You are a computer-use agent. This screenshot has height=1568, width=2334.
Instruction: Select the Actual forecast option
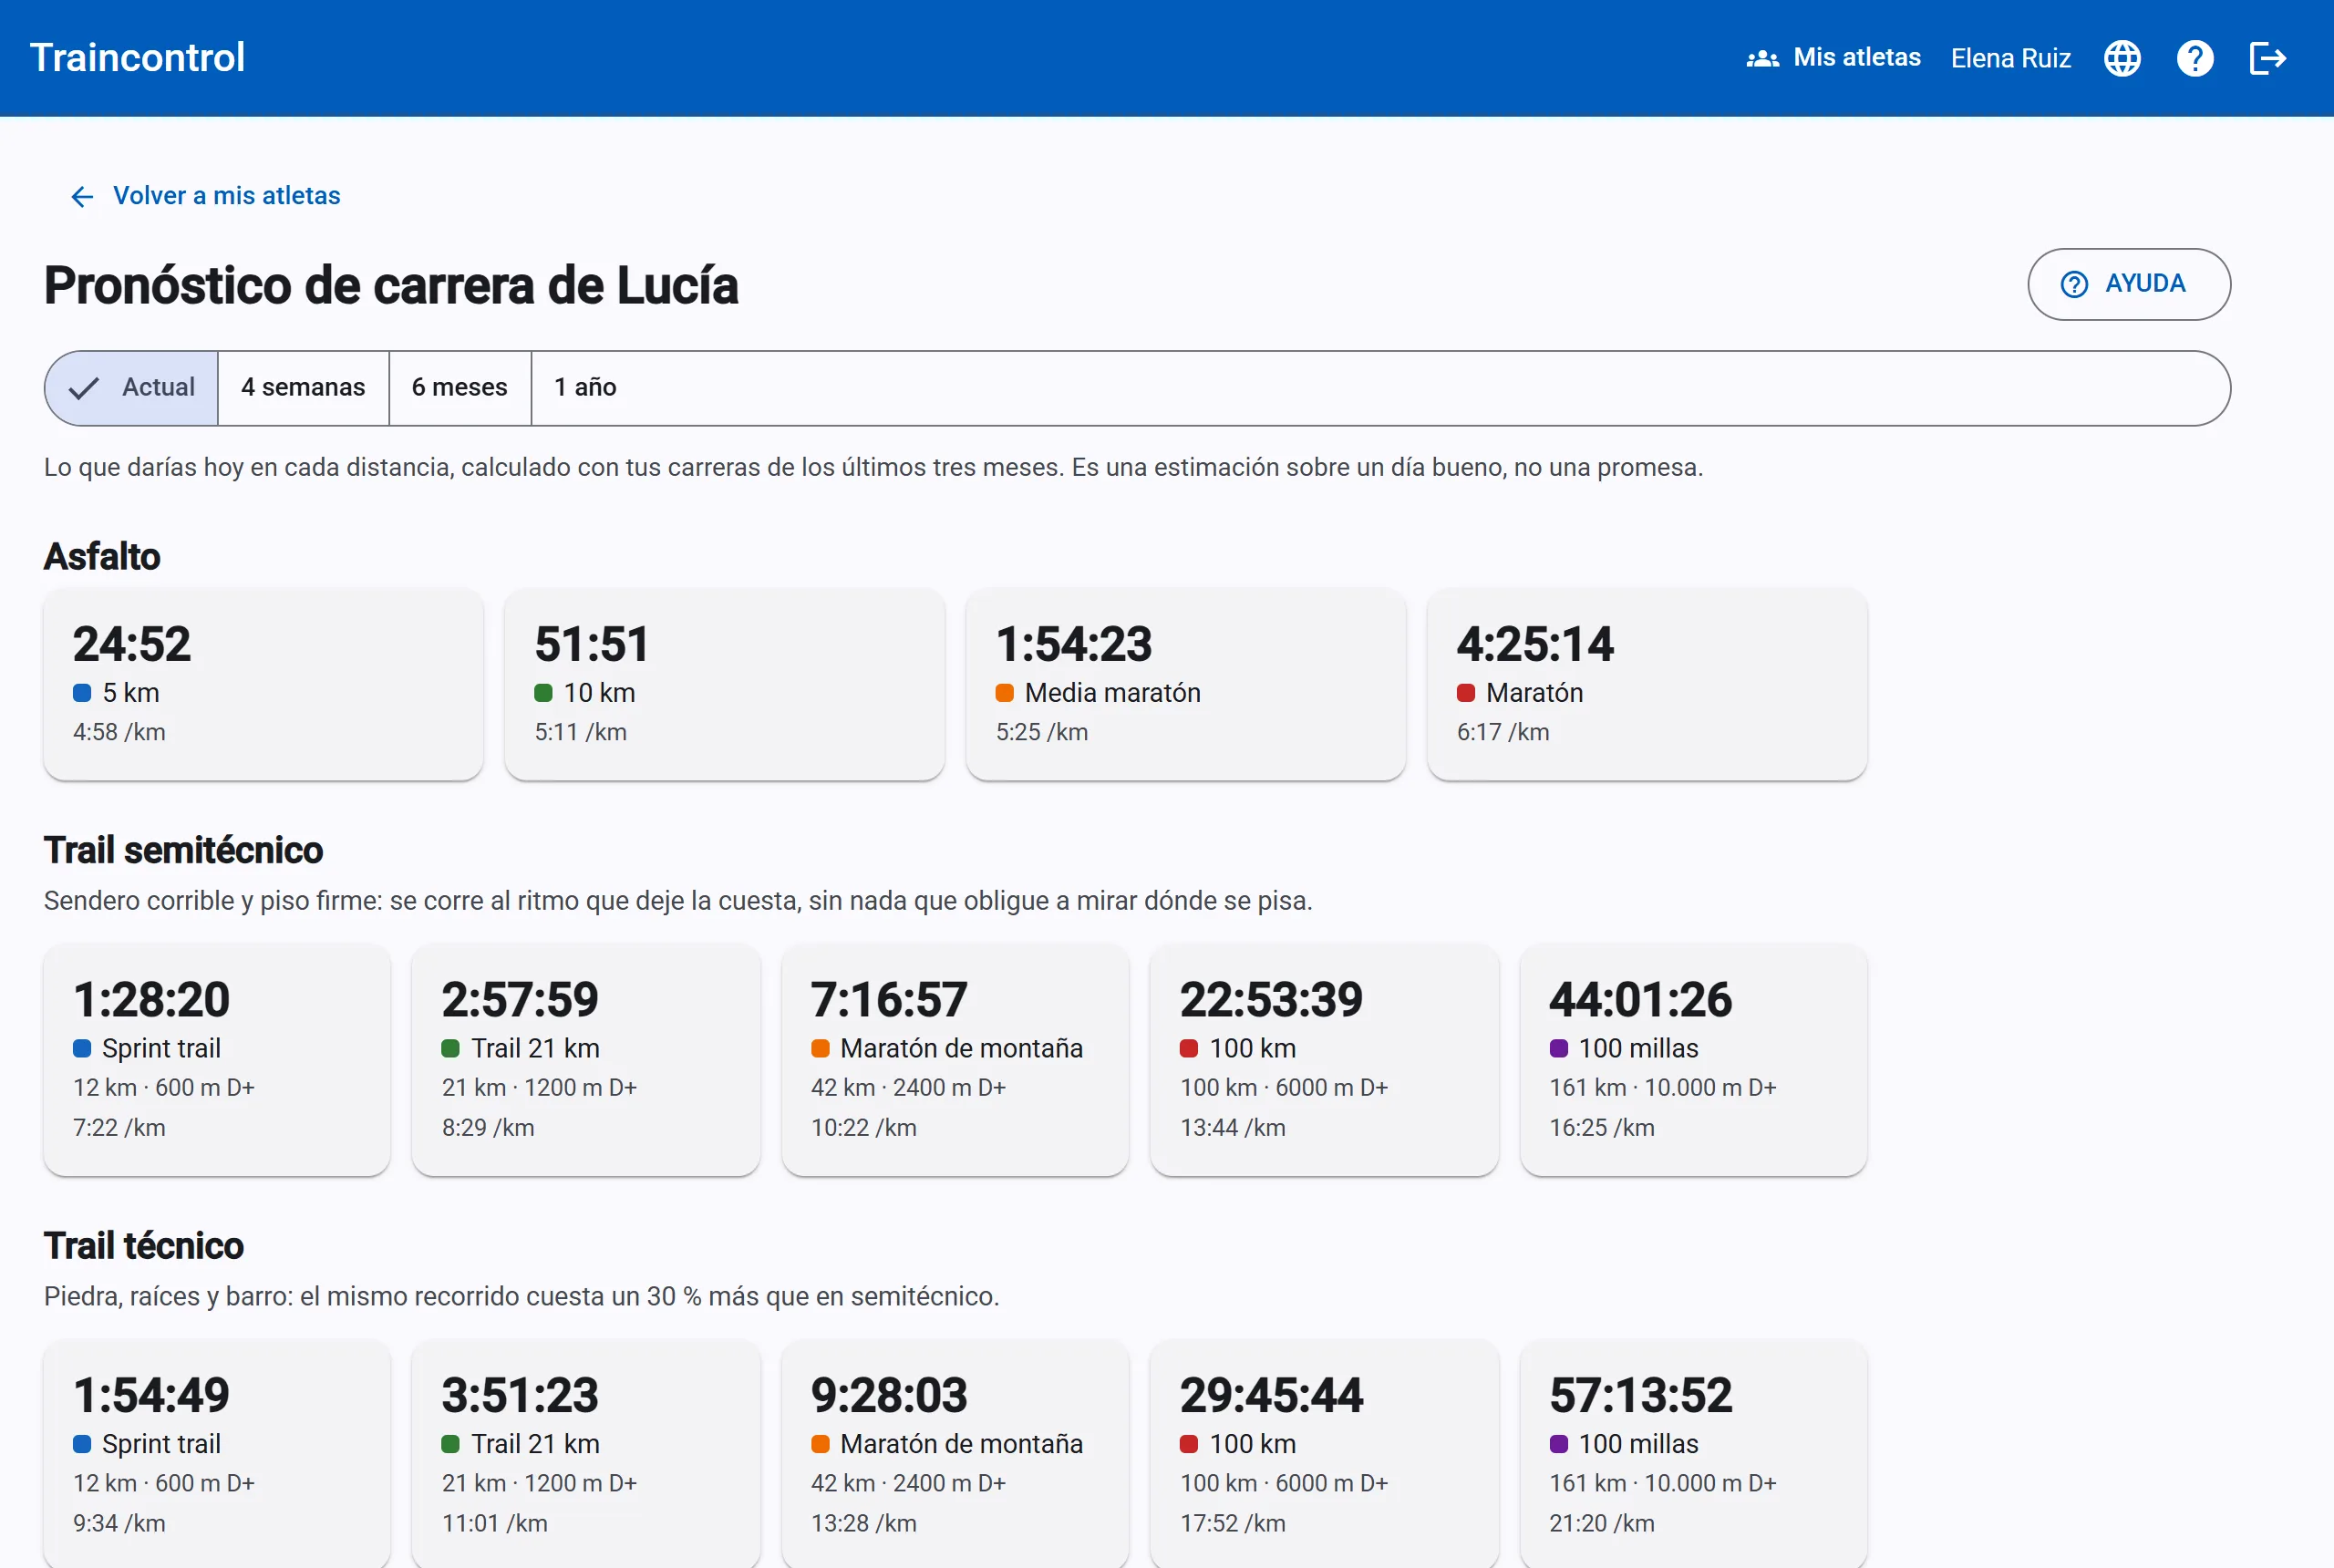[x=132, y=388]
